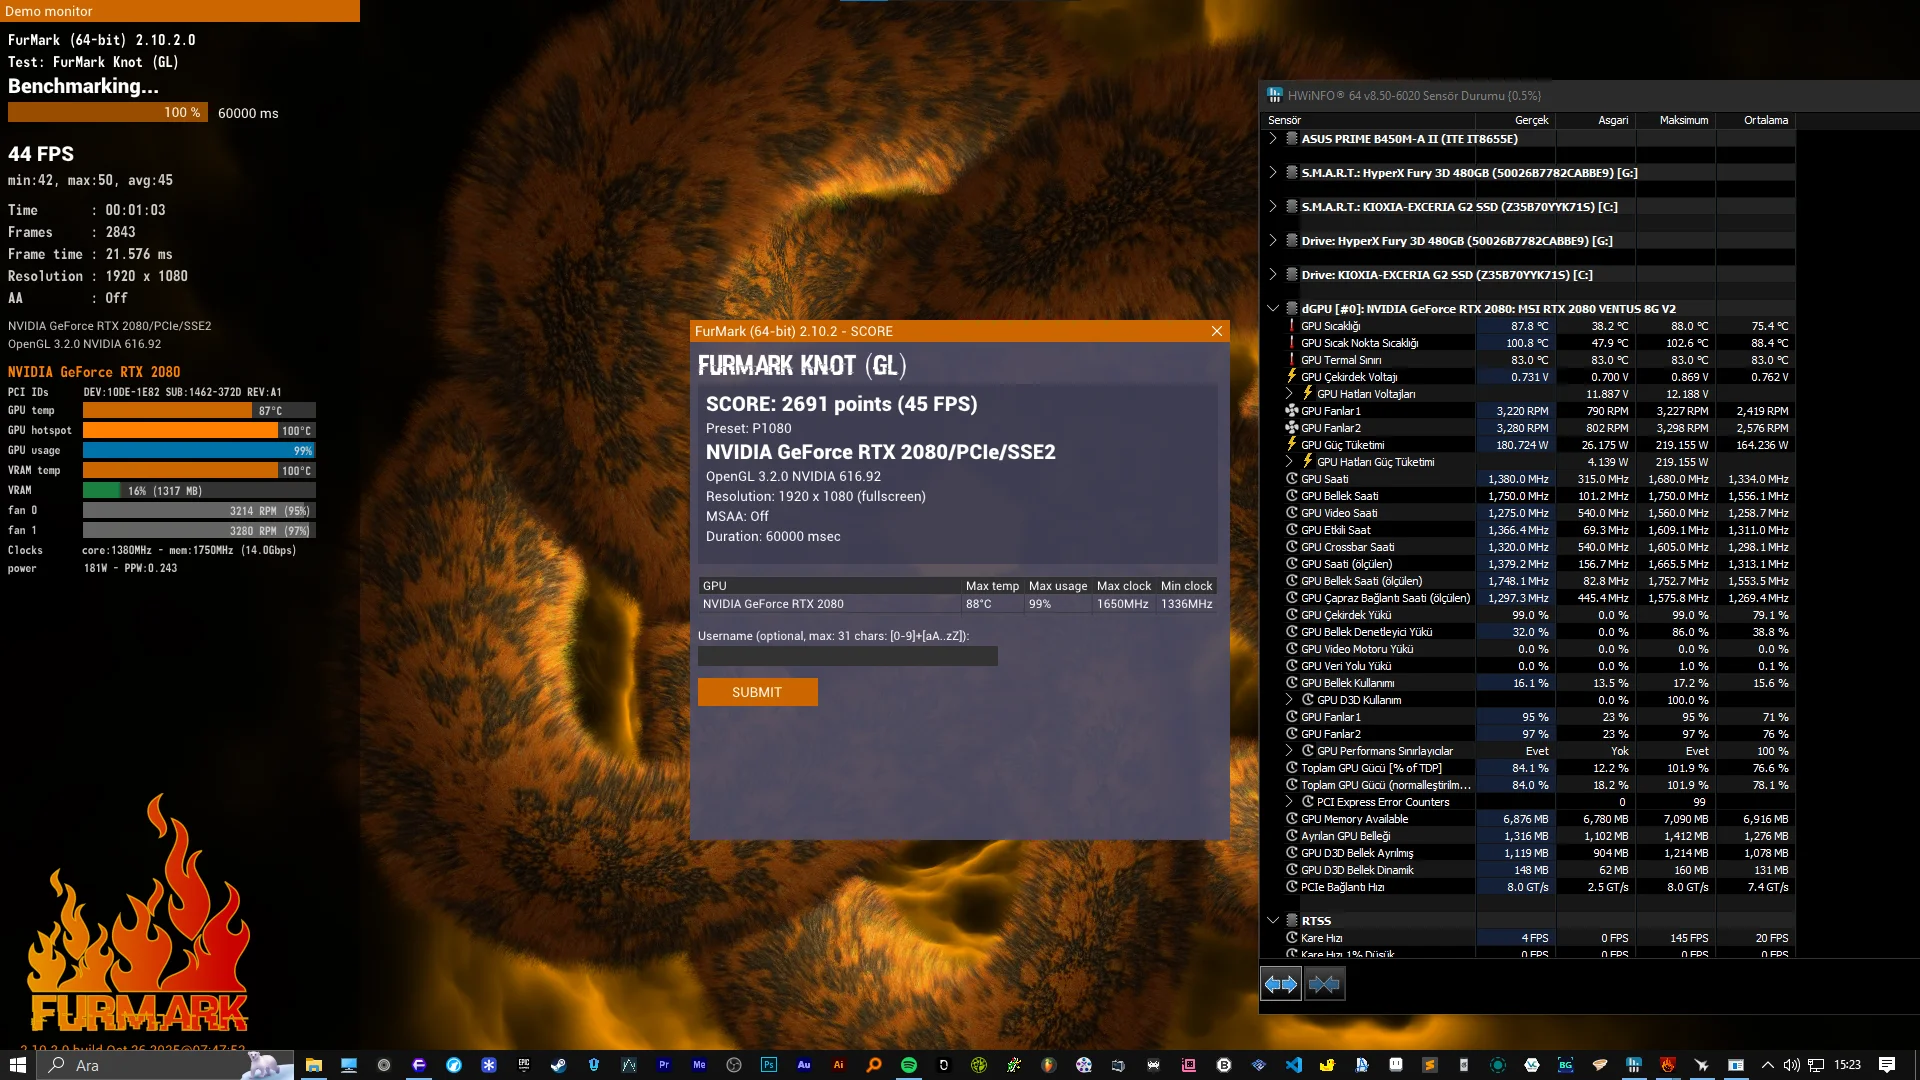Focus the Username field in the score dialog
1920x1080 pixels.
[x=847, y=656]
